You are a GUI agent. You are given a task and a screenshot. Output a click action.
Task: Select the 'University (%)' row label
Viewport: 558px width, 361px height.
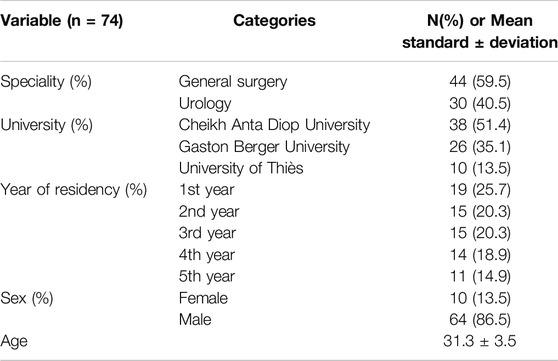[x=46, y=125]
